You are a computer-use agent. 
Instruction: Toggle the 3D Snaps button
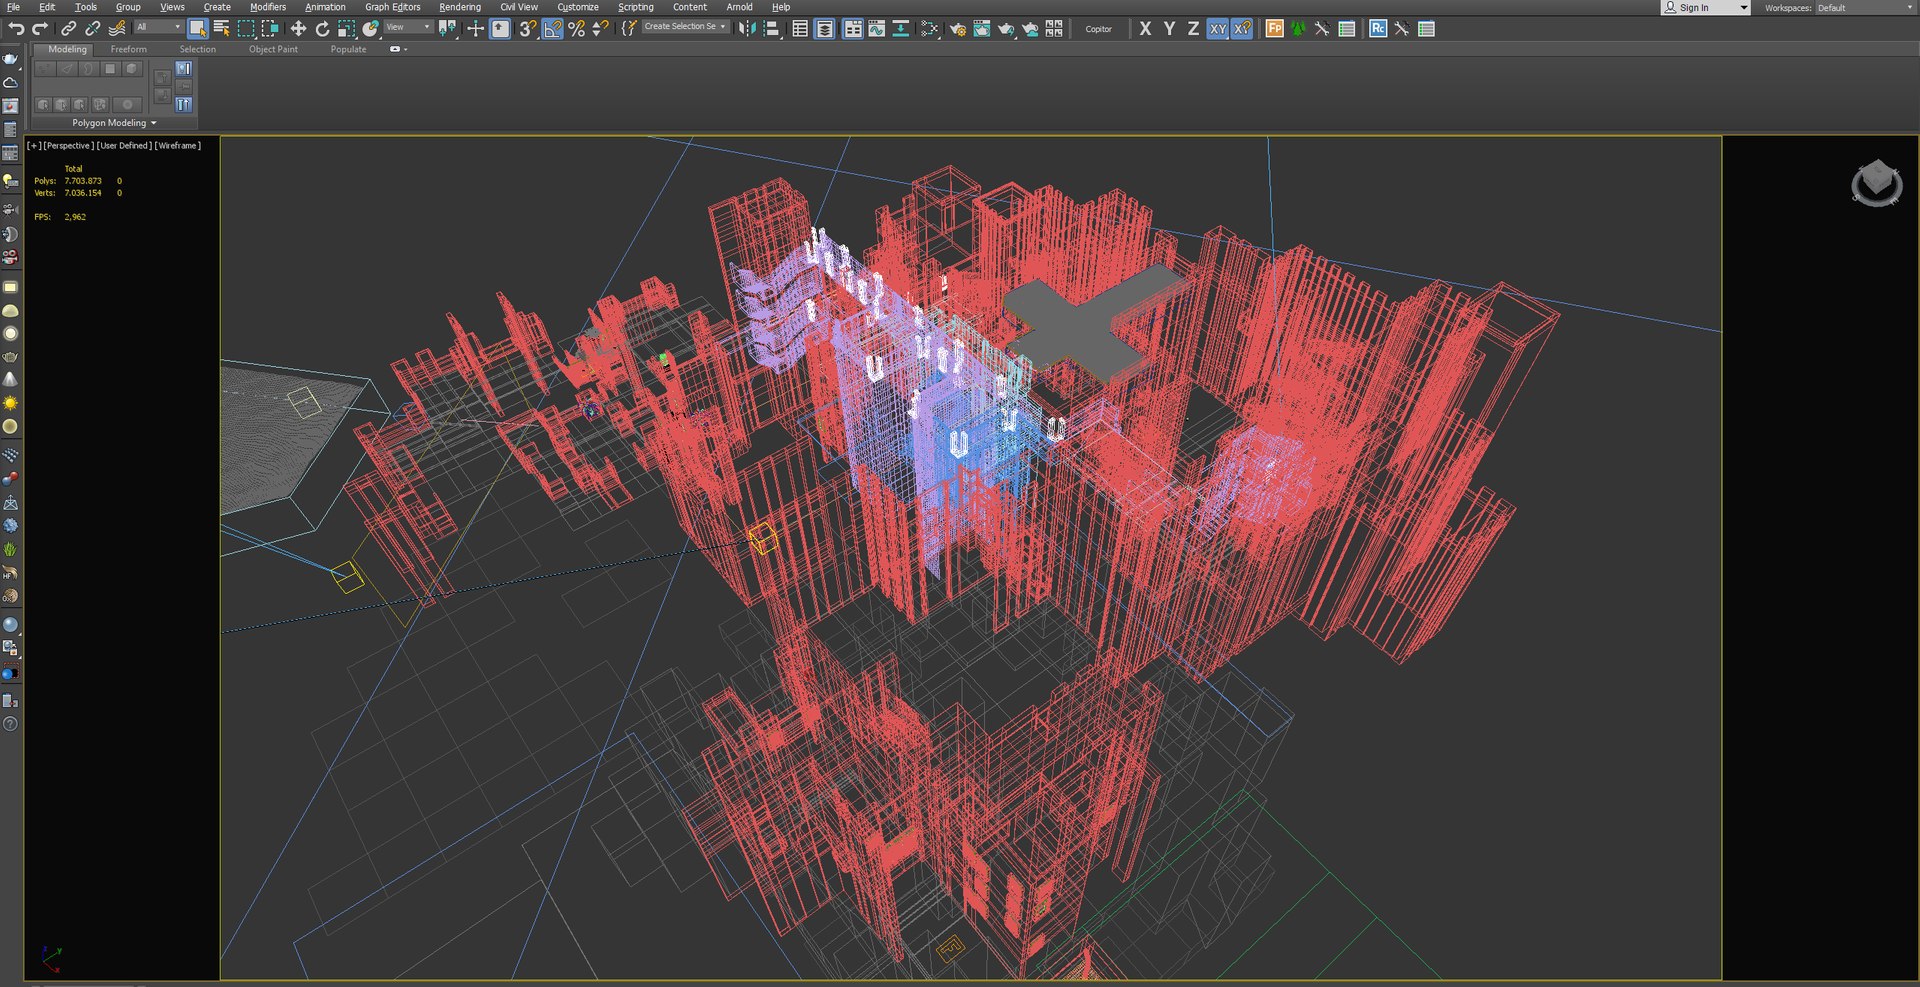point(528,29)
